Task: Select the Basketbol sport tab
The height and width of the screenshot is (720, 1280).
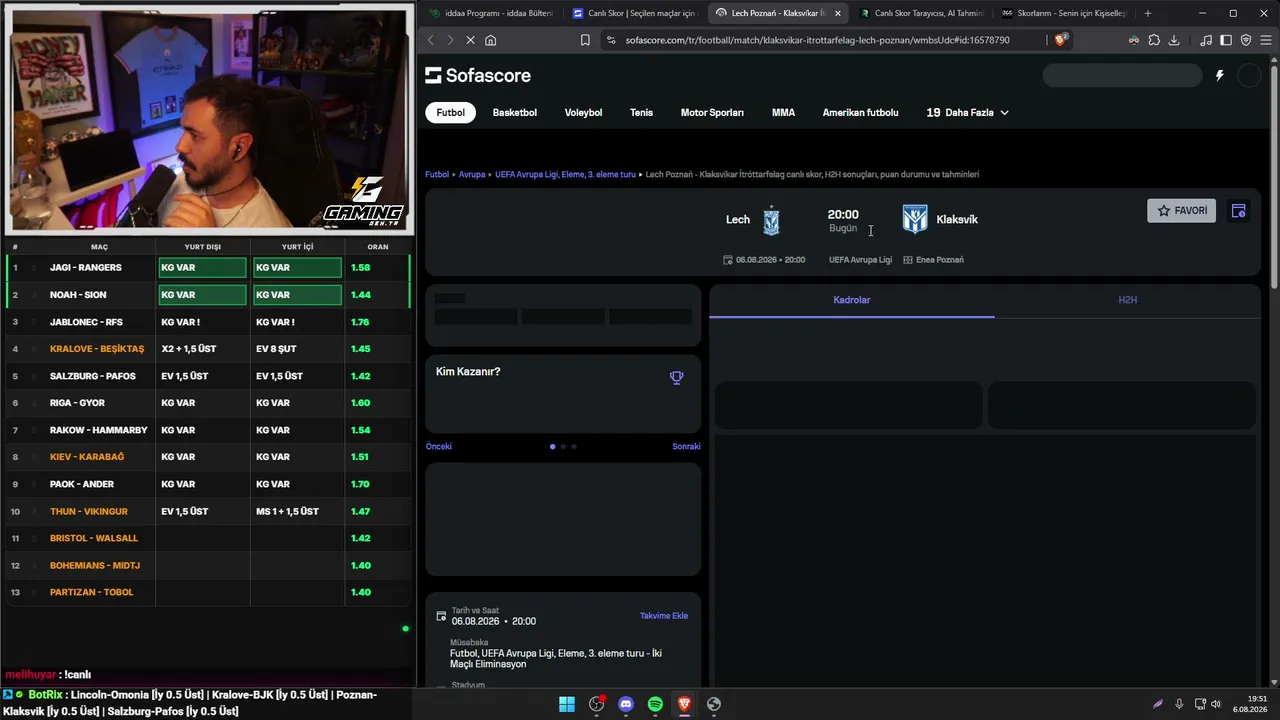Action: pyautogui.click(x=515, y=113)
